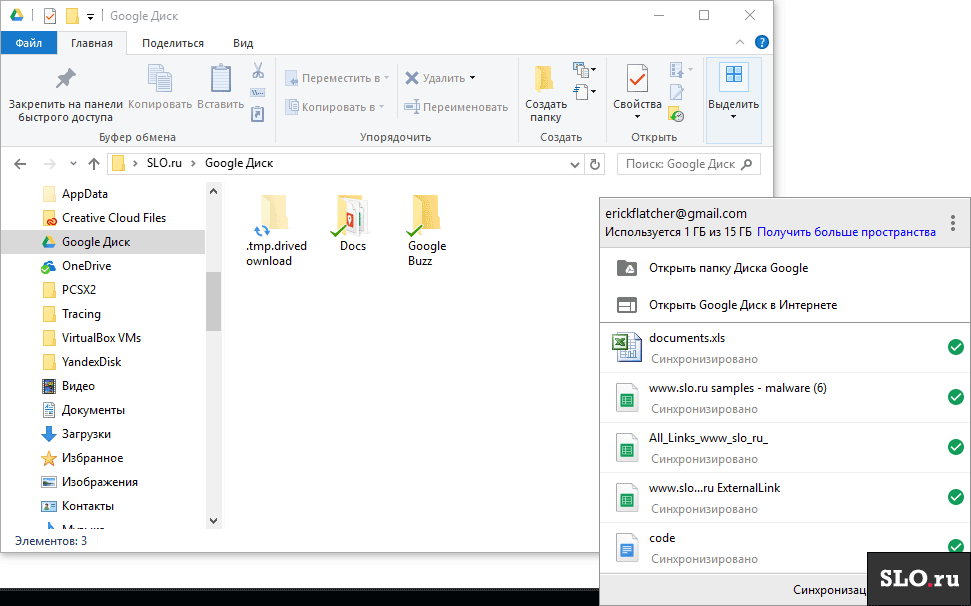The width and height of the screenshot is (971, 606).
Task: Click the Вставить paste button
Action: [220, 87]
